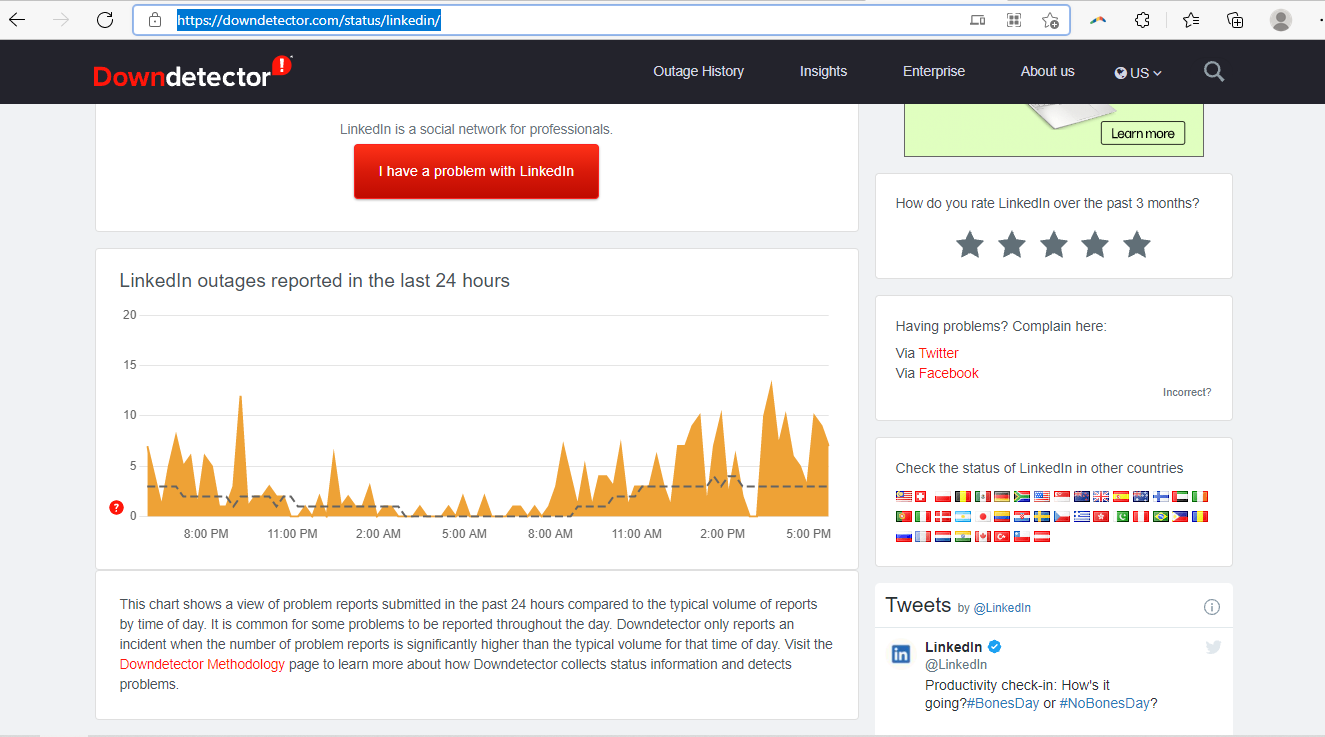Click the #BonesDay hashtag

pyautogui.click(x=1003, y=703)
